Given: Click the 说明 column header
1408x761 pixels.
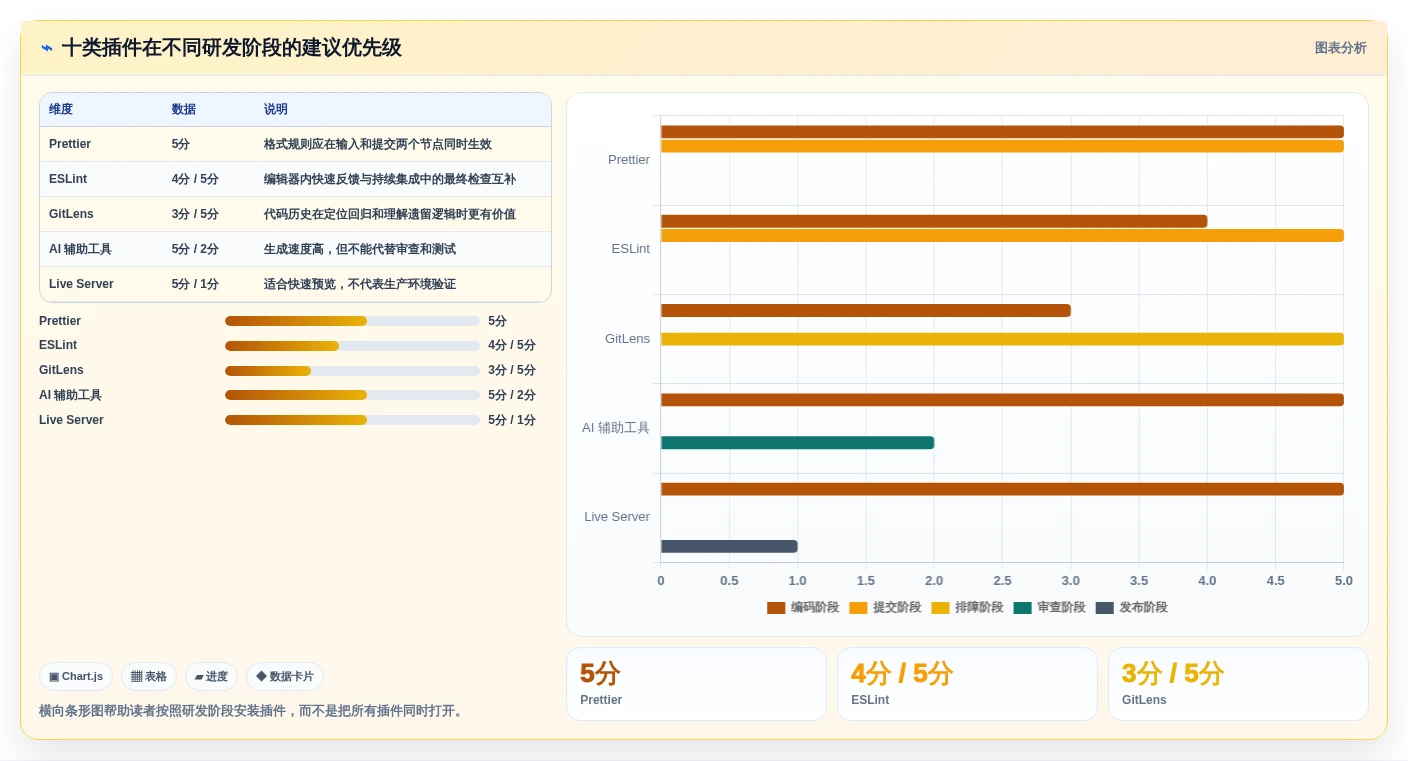Looking at the screenshot, I should (276, 110).
